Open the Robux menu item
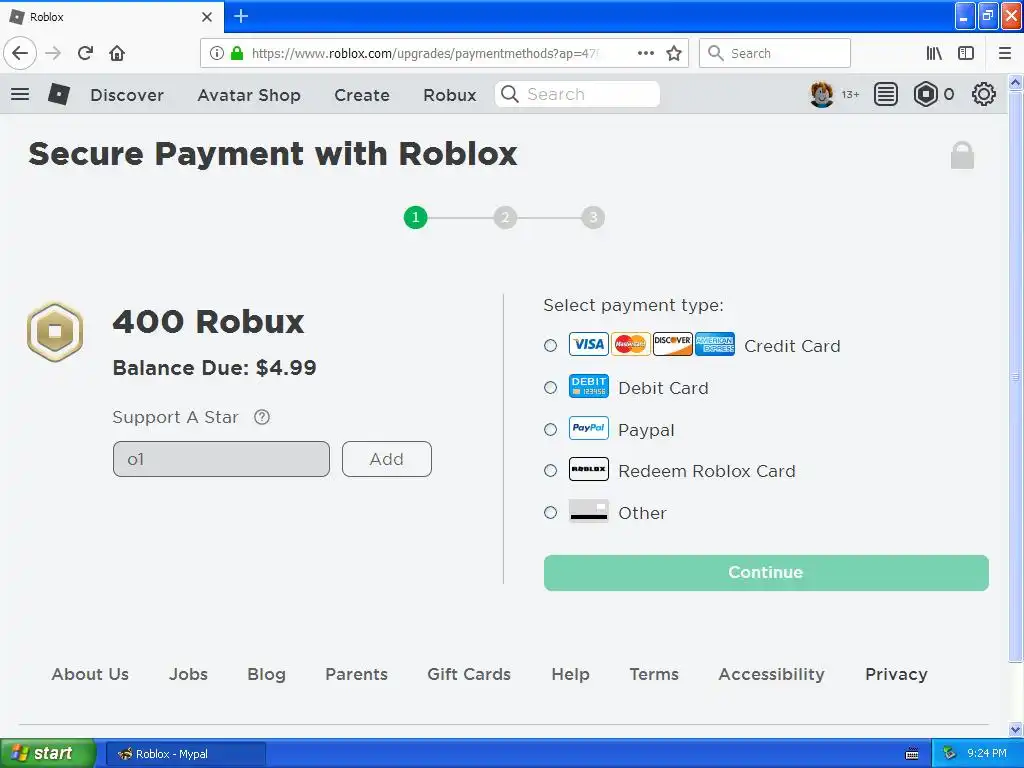1024x768 pixels. point(450,95)
